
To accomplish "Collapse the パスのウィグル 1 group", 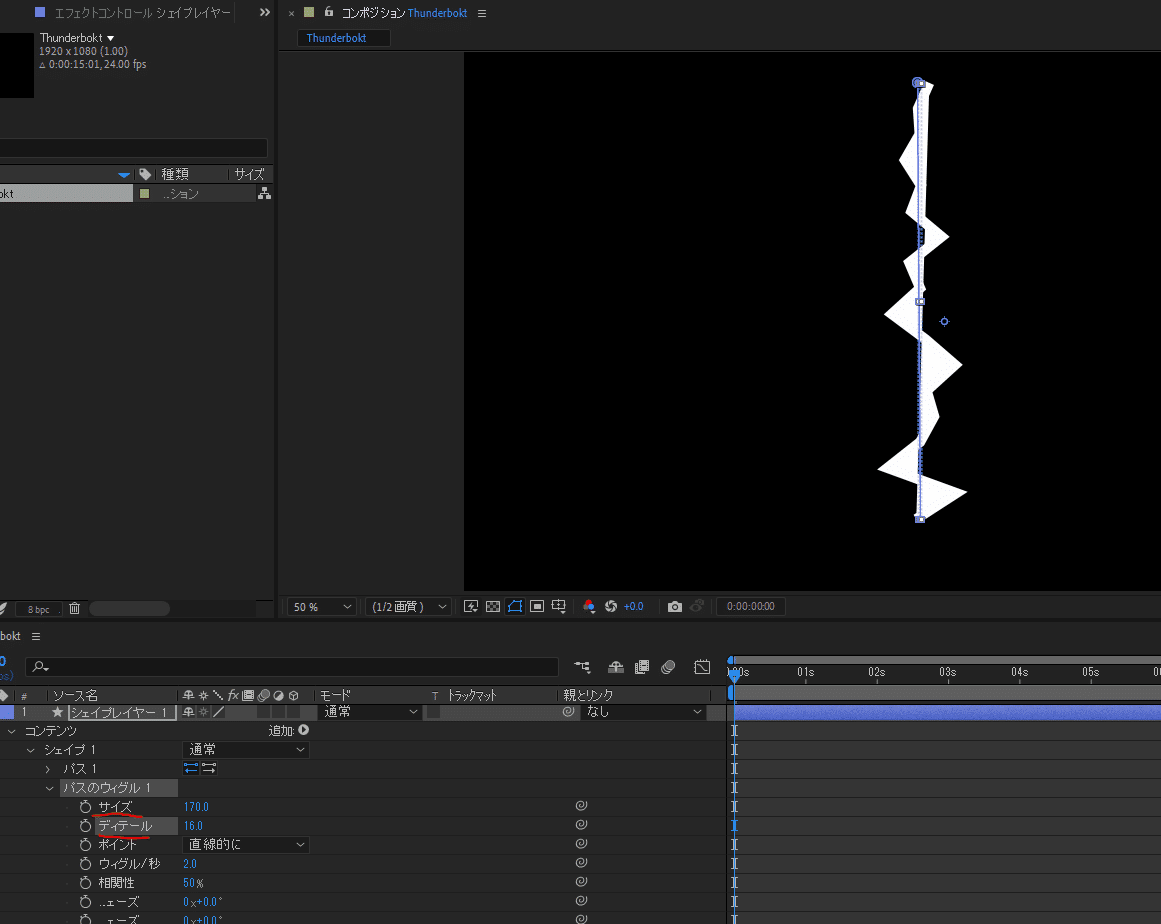I will [x=50, y=788].
